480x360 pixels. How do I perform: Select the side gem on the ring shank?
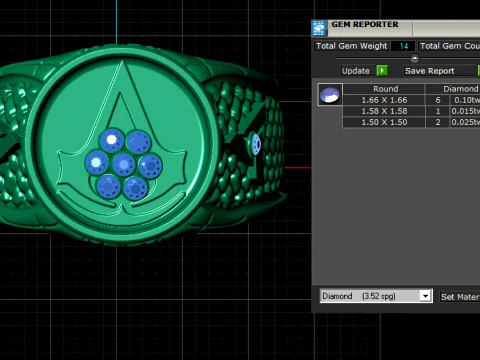tap(256, 144)
